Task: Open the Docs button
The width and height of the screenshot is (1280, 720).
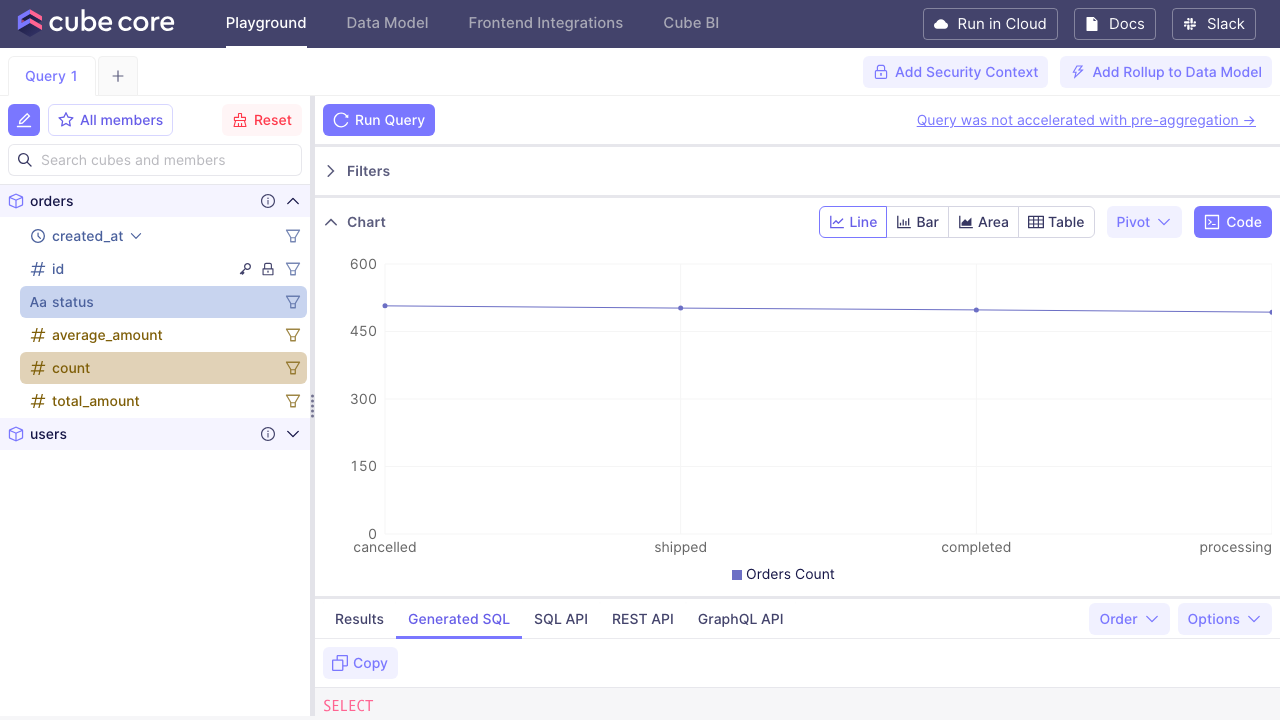Action: pos(1115,24)
